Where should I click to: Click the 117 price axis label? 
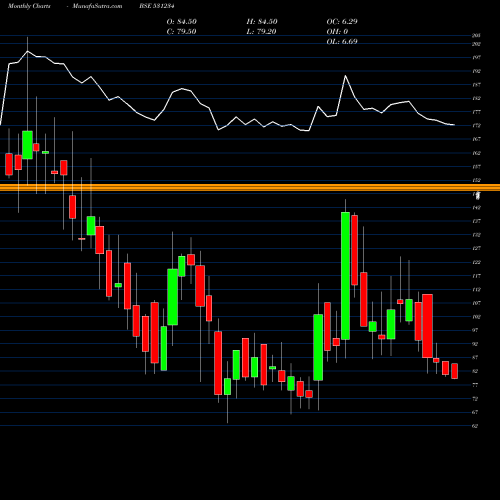click(476, 276)
